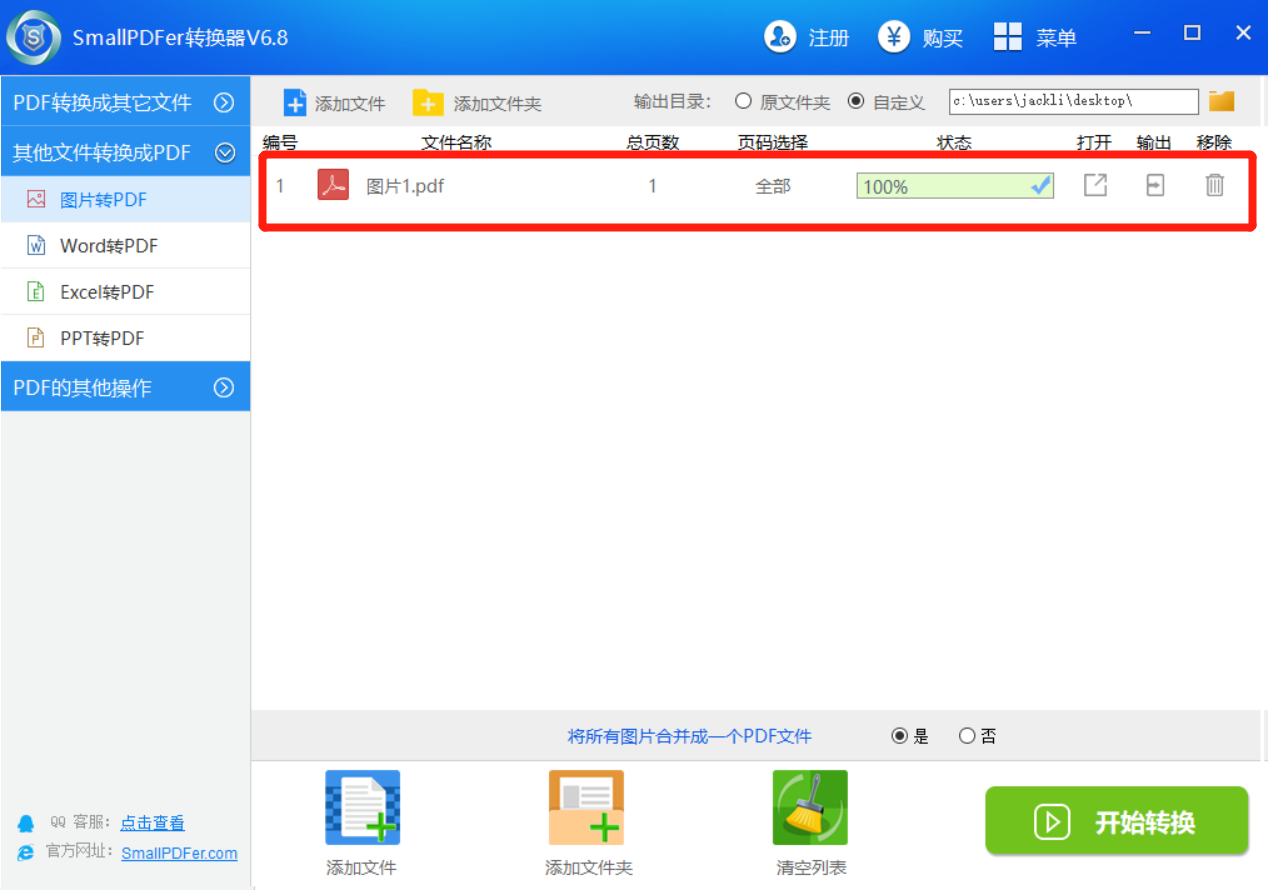Open PDF的其他操作 category header
Viewport: 1268px width, 890px height.
(125, 387)
